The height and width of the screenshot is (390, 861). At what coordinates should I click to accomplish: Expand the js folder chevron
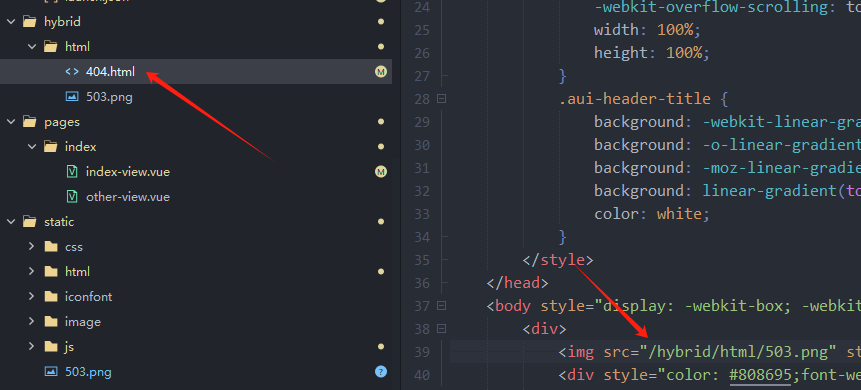[x=32, y=347]
